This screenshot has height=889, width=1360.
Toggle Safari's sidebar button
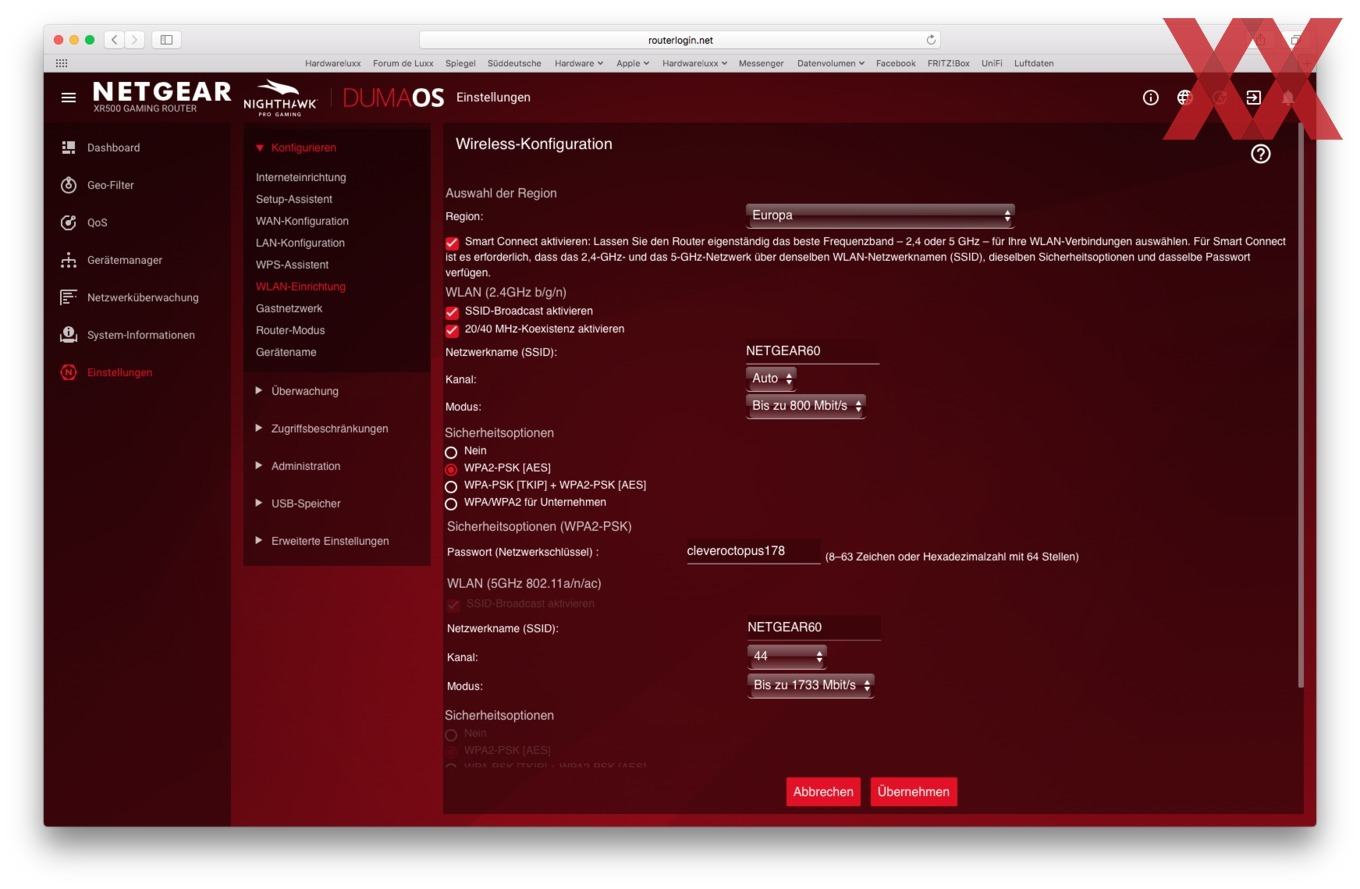point(166,40)
